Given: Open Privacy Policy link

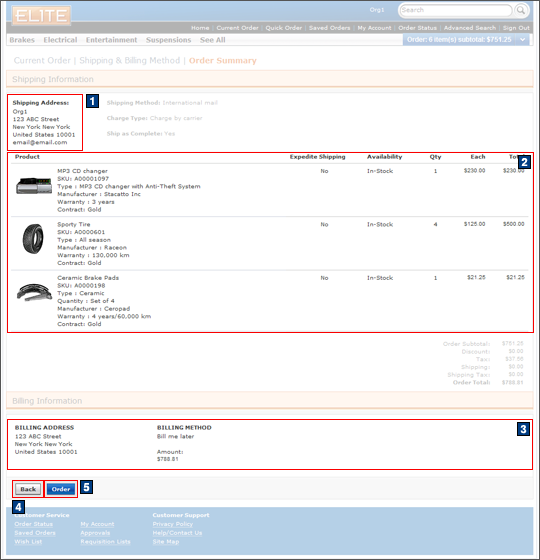Looking at the screenshot, I should pos(173,524).
